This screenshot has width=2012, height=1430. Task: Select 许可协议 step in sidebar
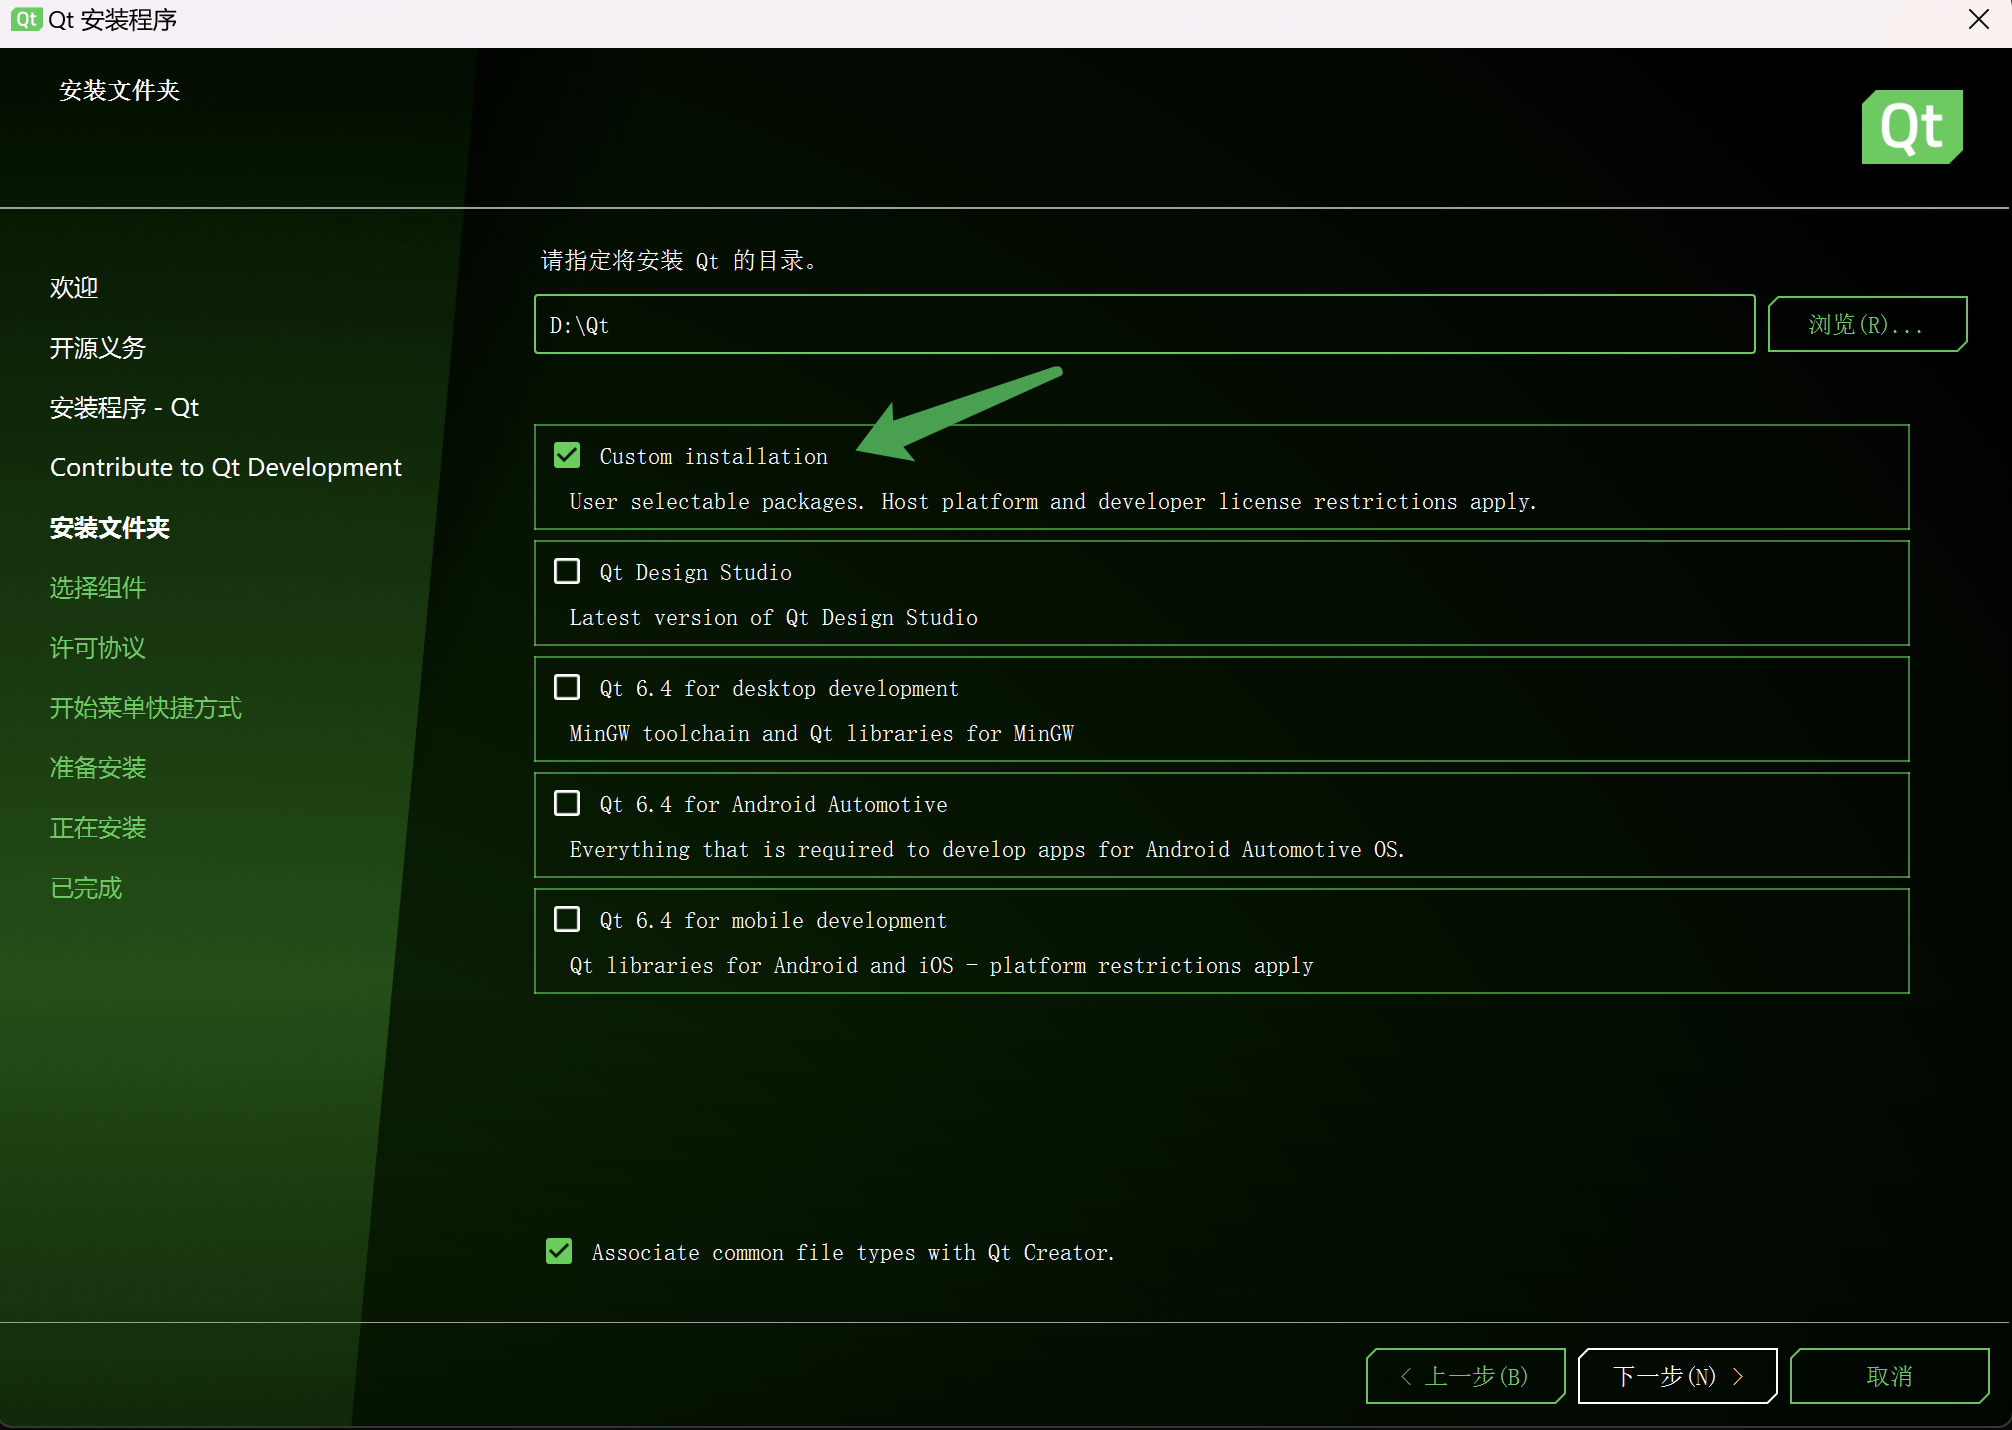pyautogui.click(x=98, y=648)
